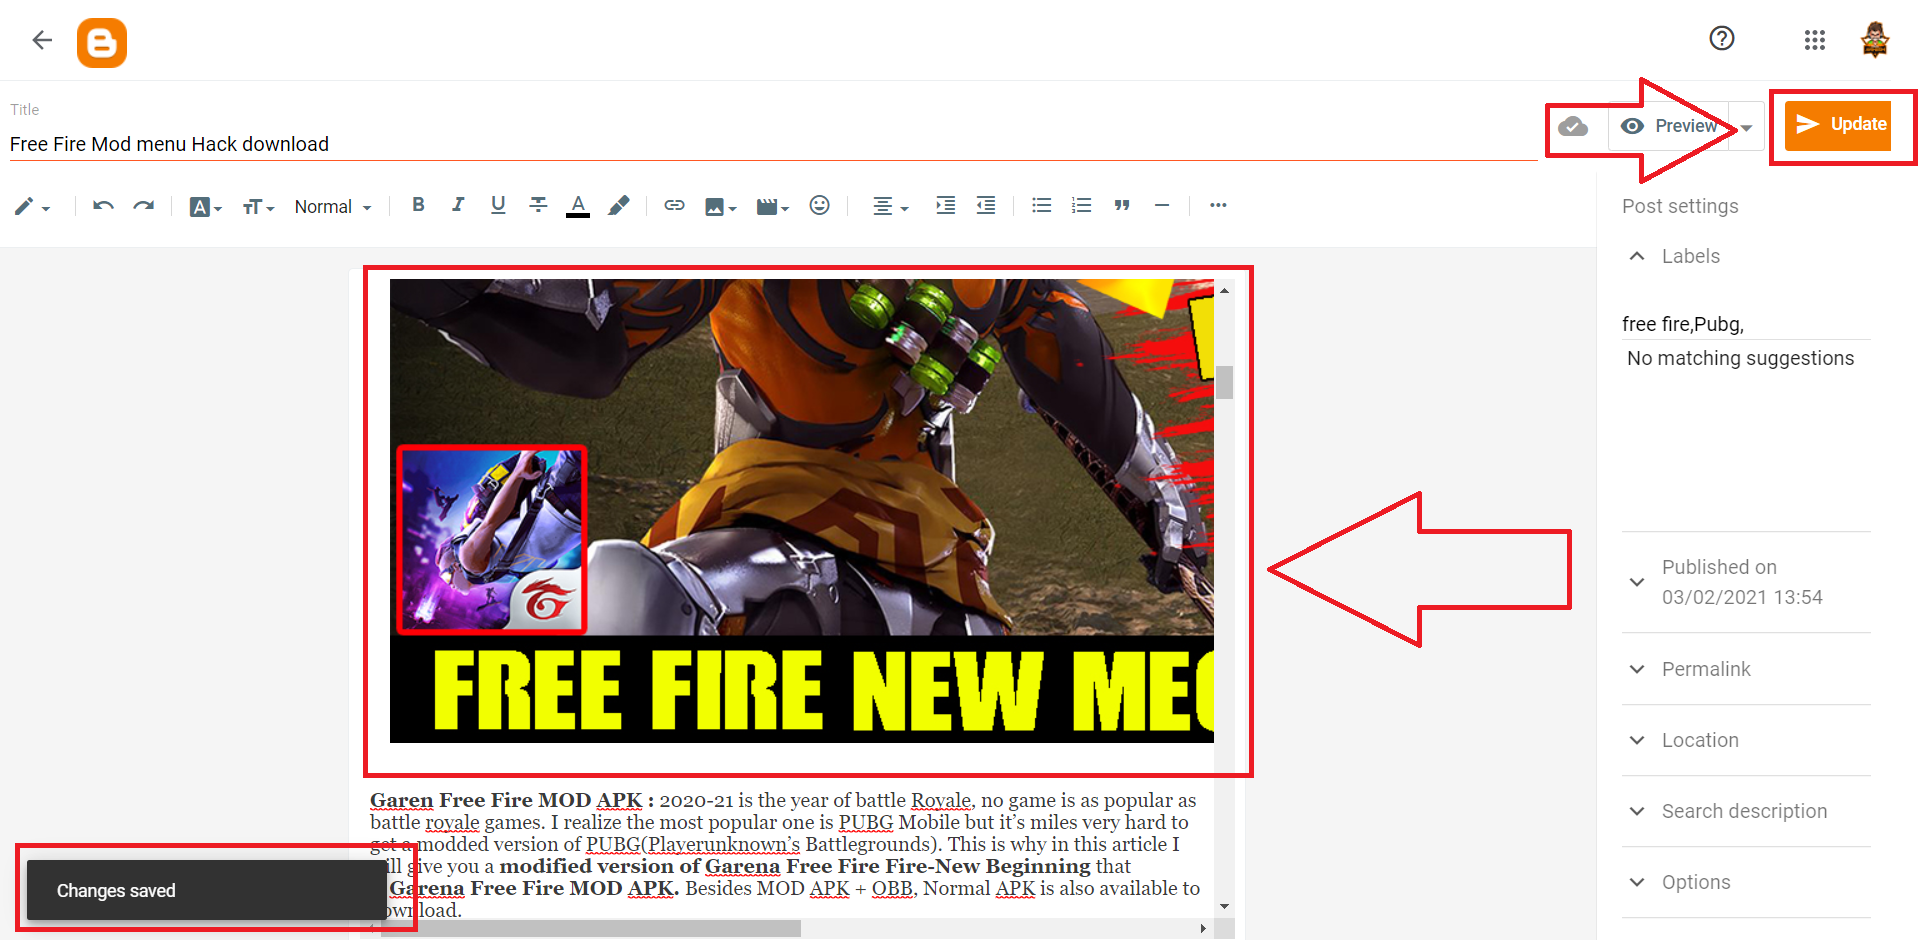Toggle strikethrough formatting
Image resolution: width=1932 pixels, height=940 pixels.
tap(538, 205)
